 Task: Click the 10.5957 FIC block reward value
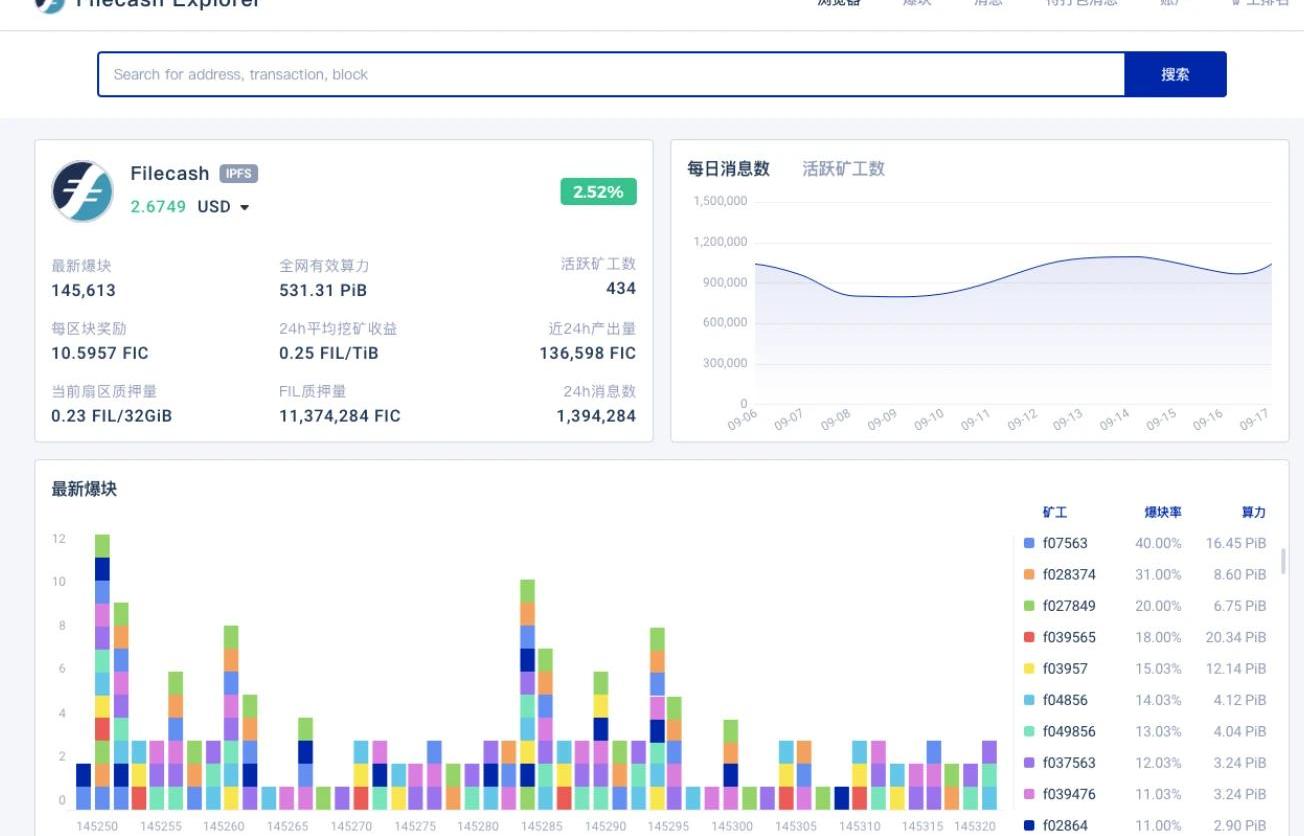pos(100,353)
